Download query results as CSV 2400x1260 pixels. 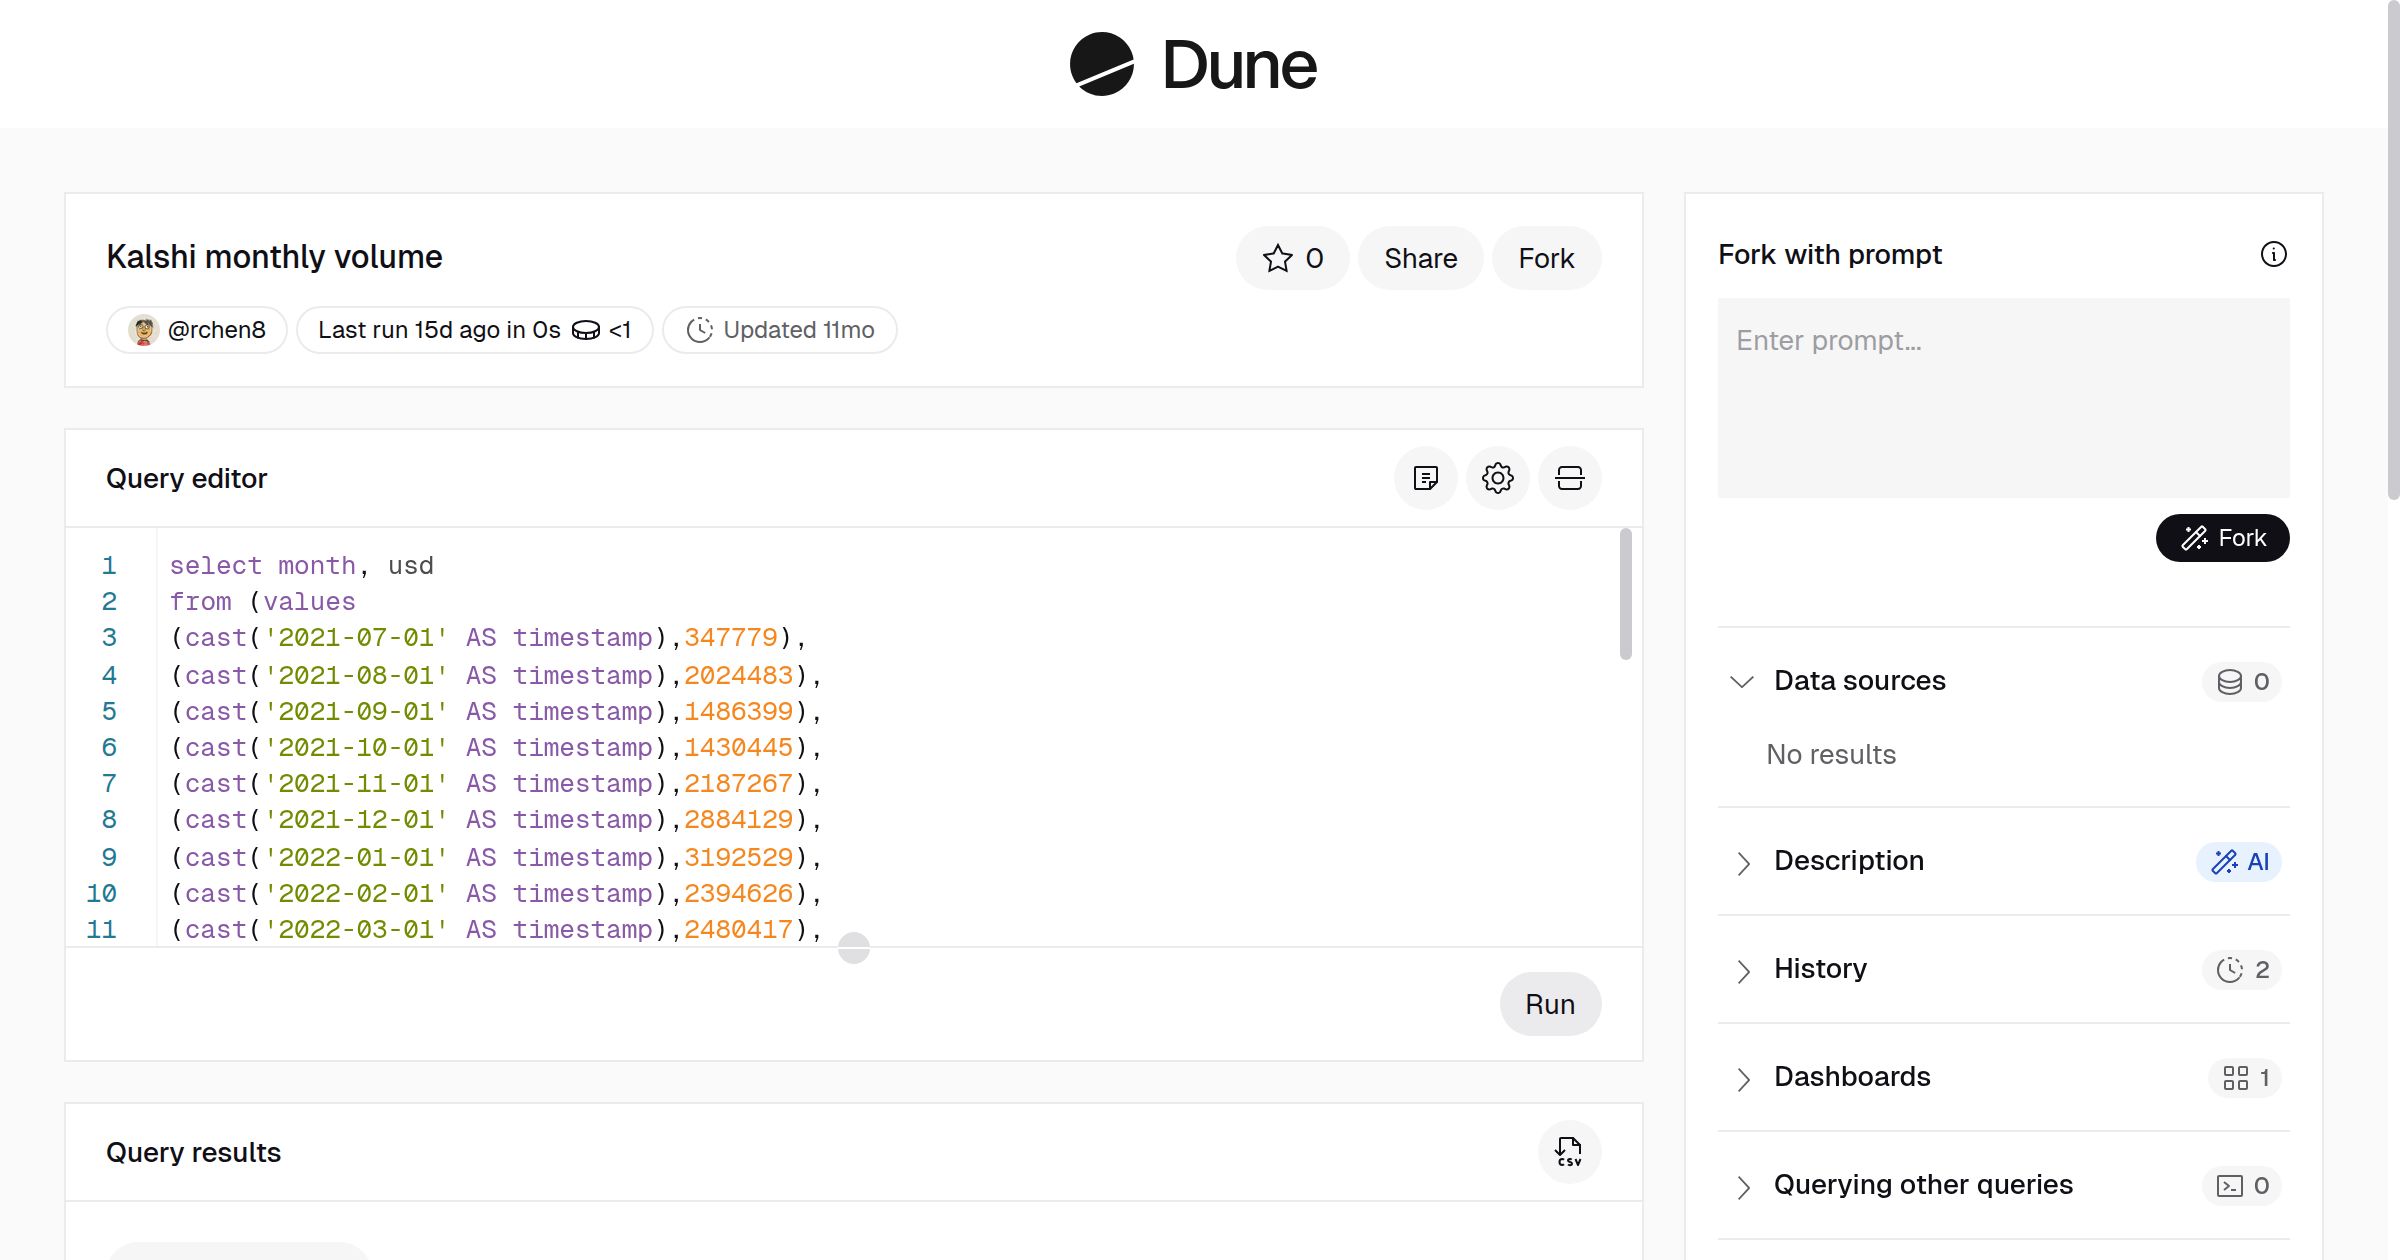click(x=1568, y=1152)
